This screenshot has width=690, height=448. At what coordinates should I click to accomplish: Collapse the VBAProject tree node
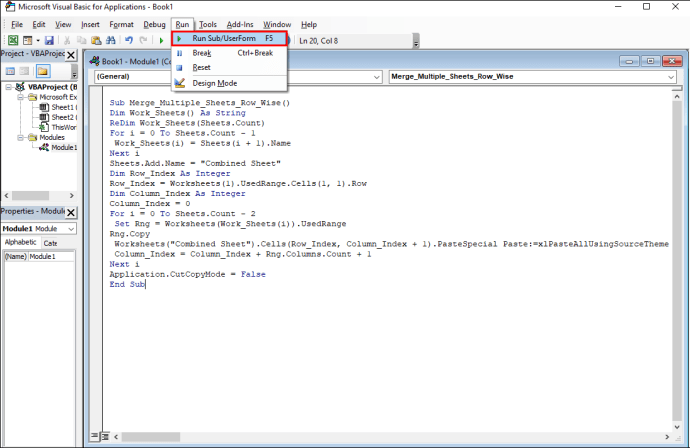click(x=8, y=87)
